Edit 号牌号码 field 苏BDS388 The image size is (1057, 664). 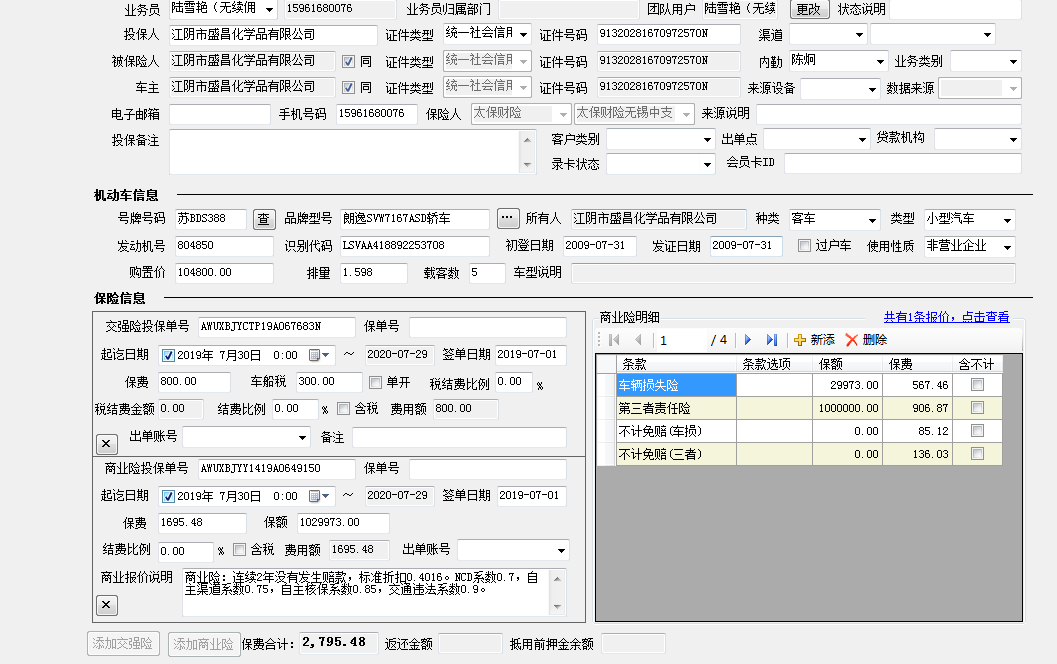tap(210, 219)
